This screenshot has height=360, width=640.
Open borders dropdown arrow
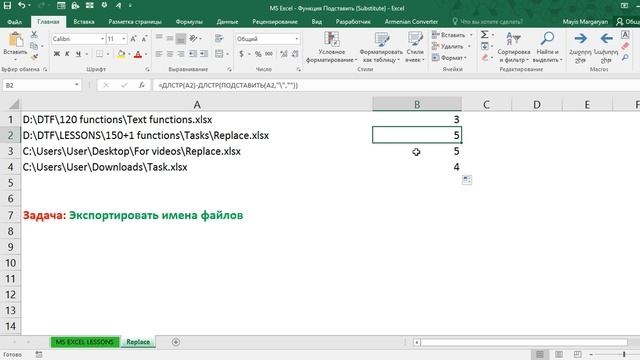pyautogui.click(x=108, y=54)
